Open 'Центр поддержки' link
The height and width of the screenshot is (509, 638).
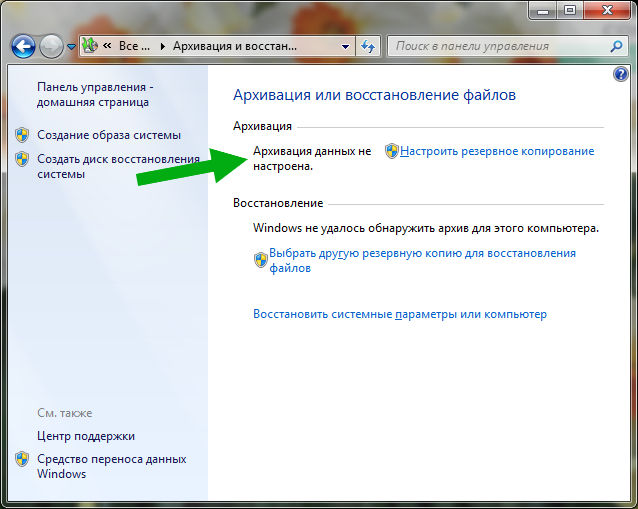pos(86,436)
